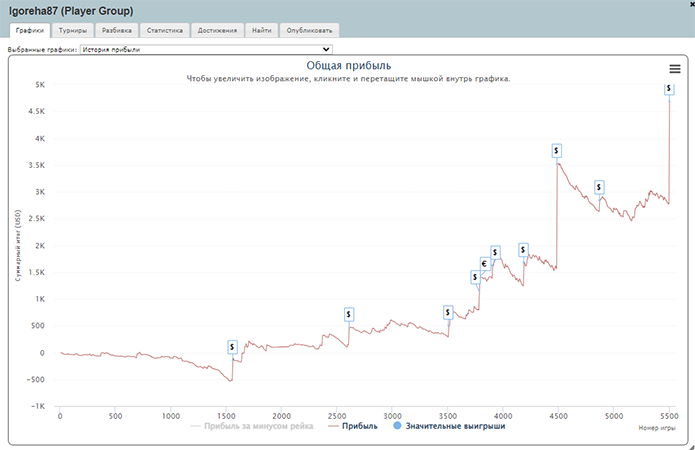Open the Турниры tab

pos(73,31)
